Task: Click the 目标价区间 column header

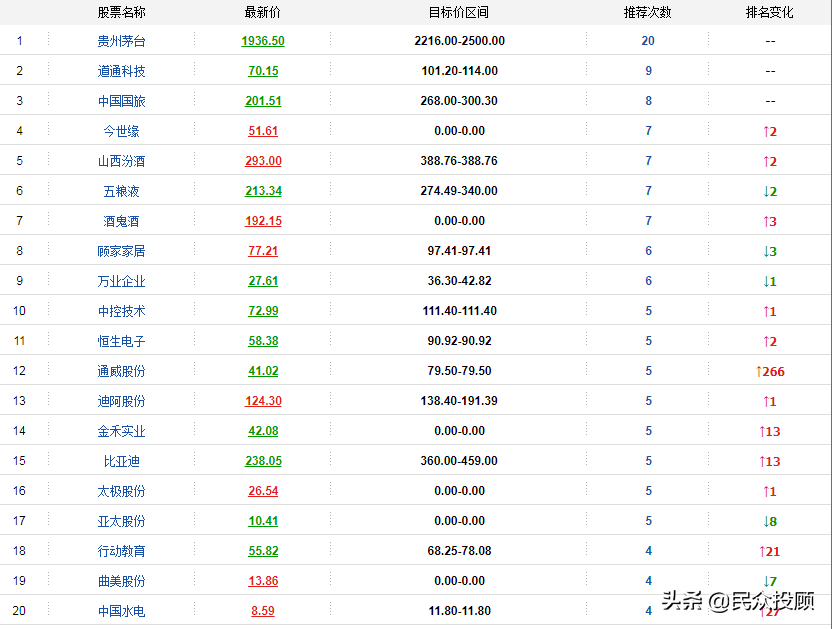Action: pyautogui.click(x=459, y=12)
